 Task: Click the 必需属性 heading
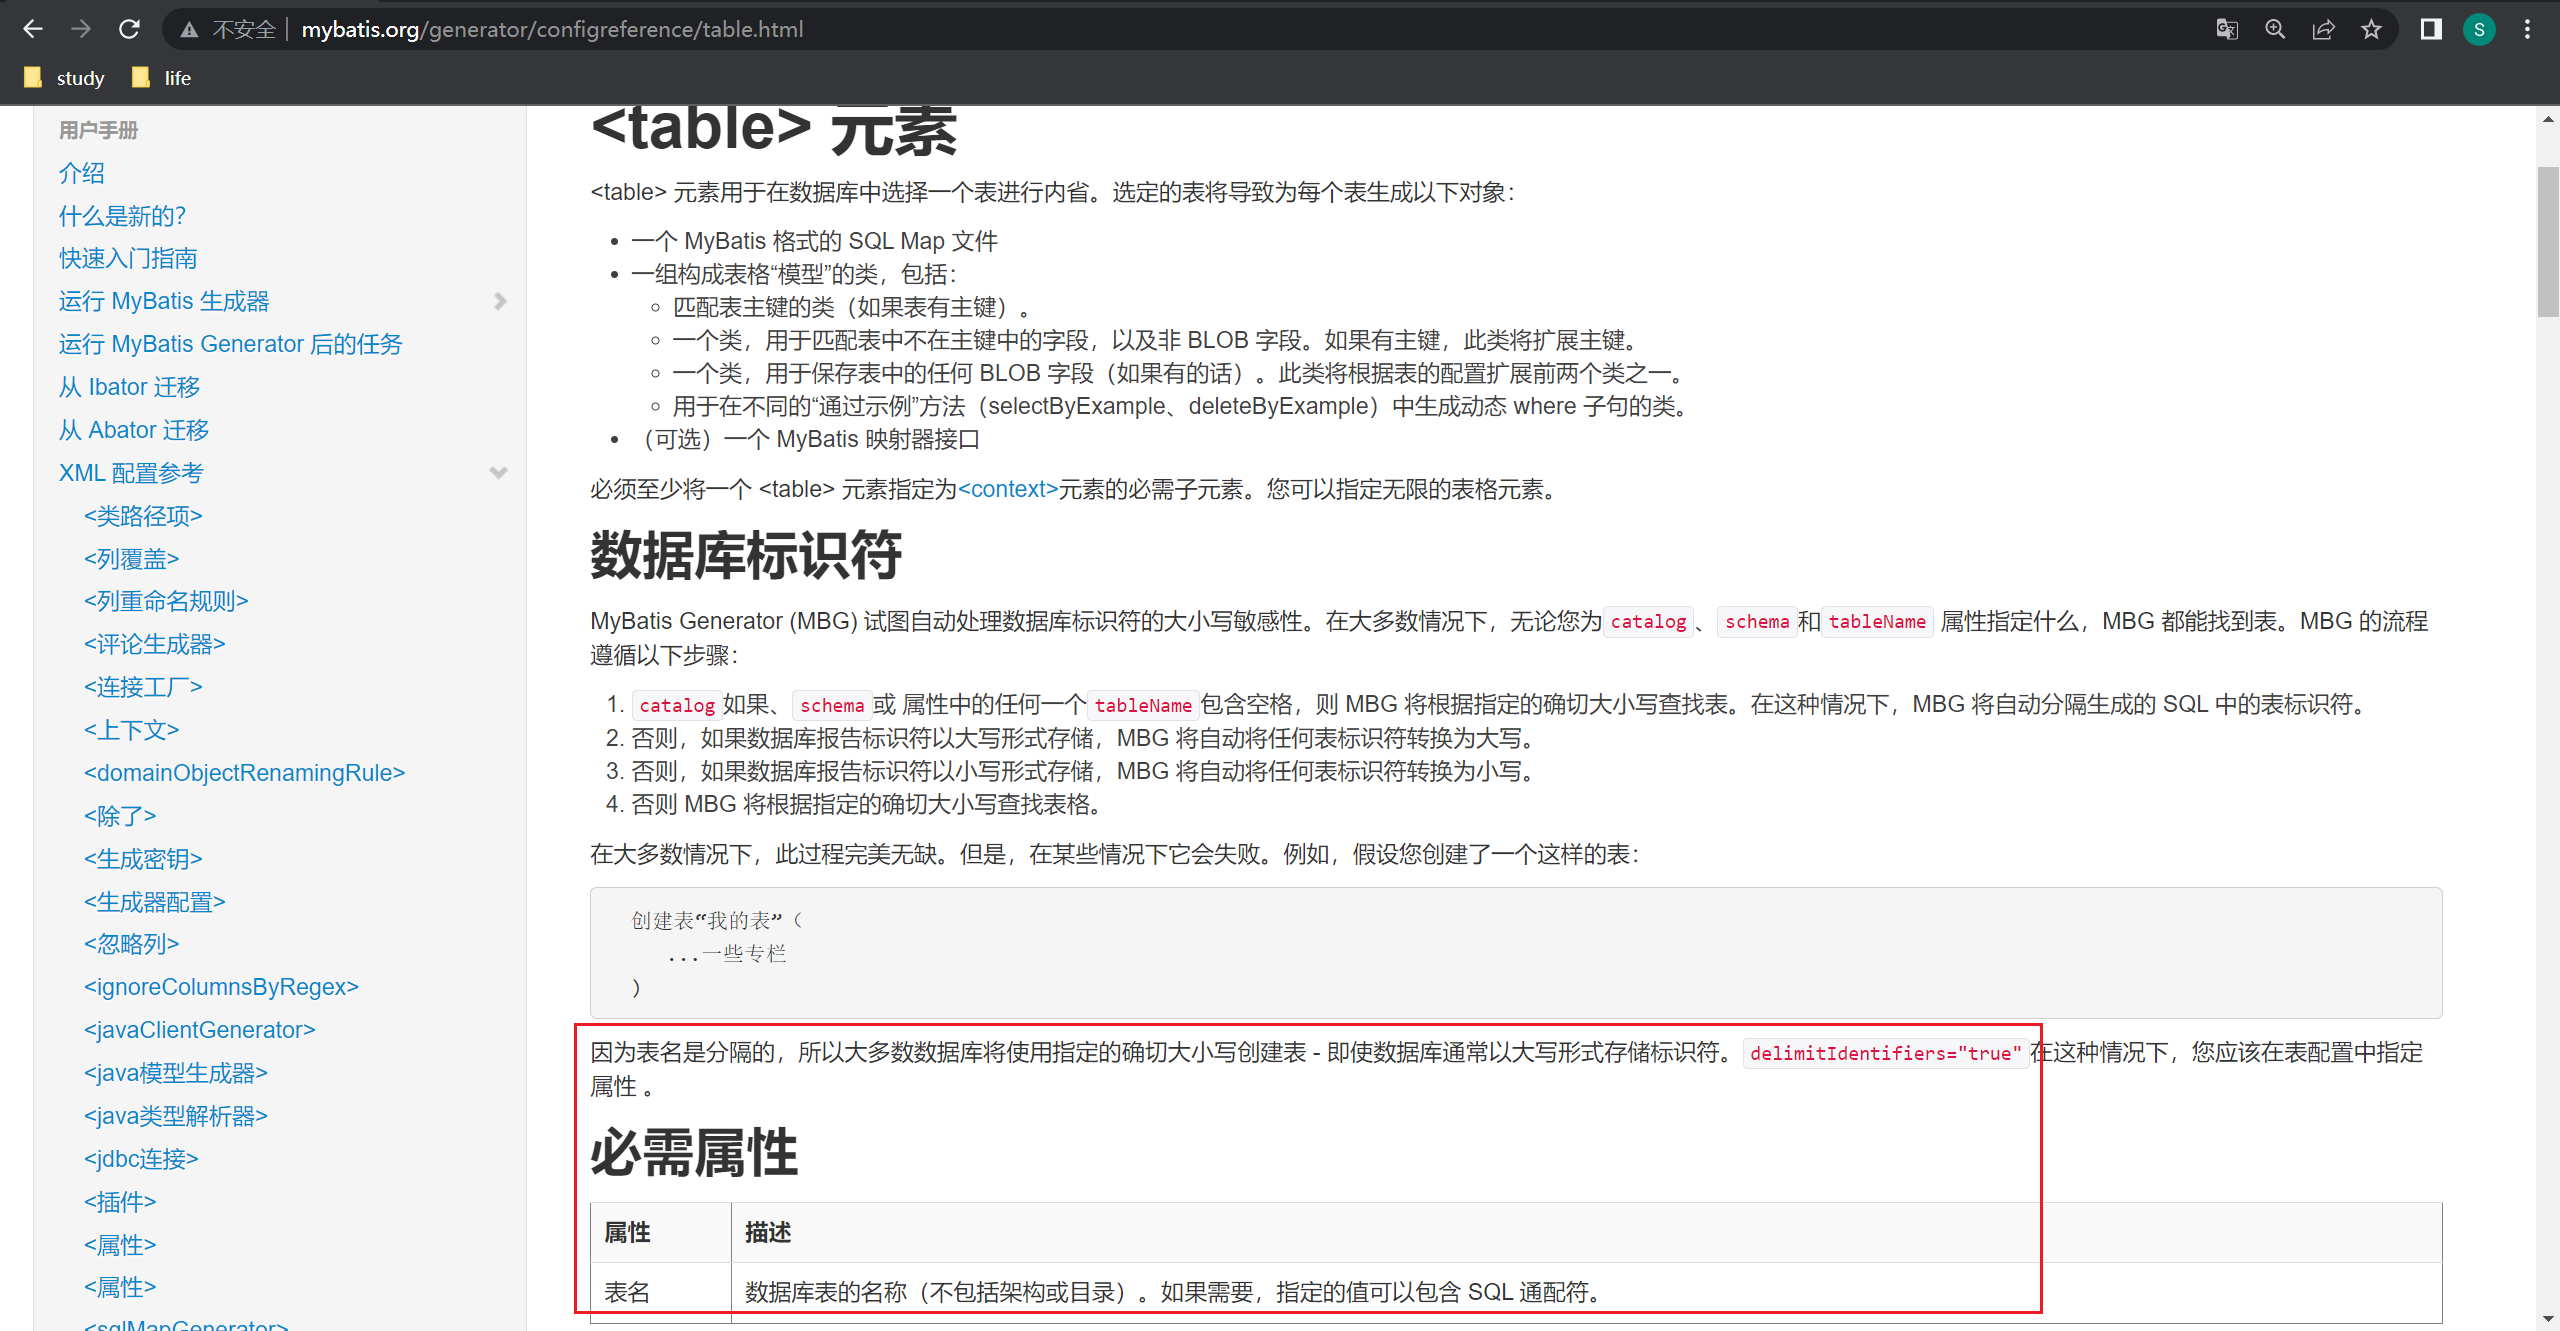coord(694,1153)
